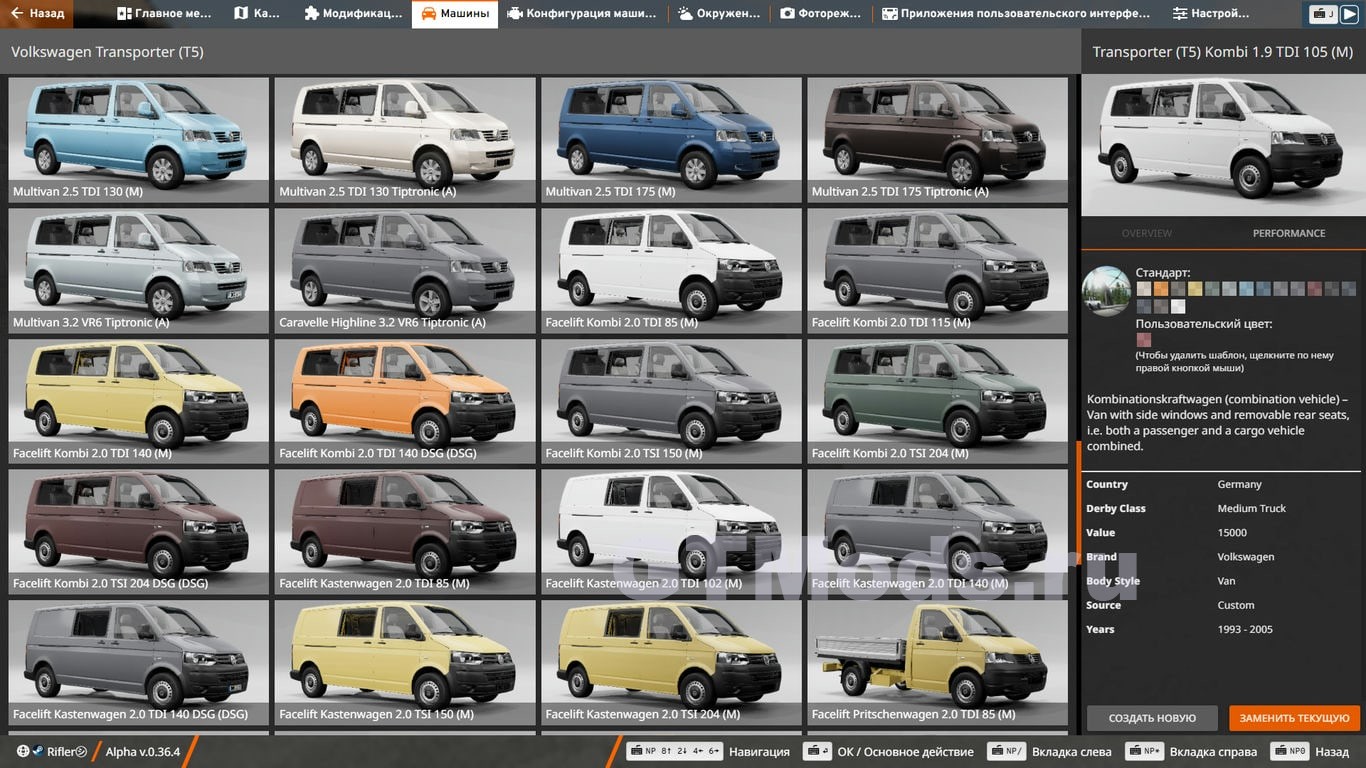The image size is (1366, 768).
Task: Click the СОЗДАТЬ НОВУЮ button
Action: pos(1152,718)
